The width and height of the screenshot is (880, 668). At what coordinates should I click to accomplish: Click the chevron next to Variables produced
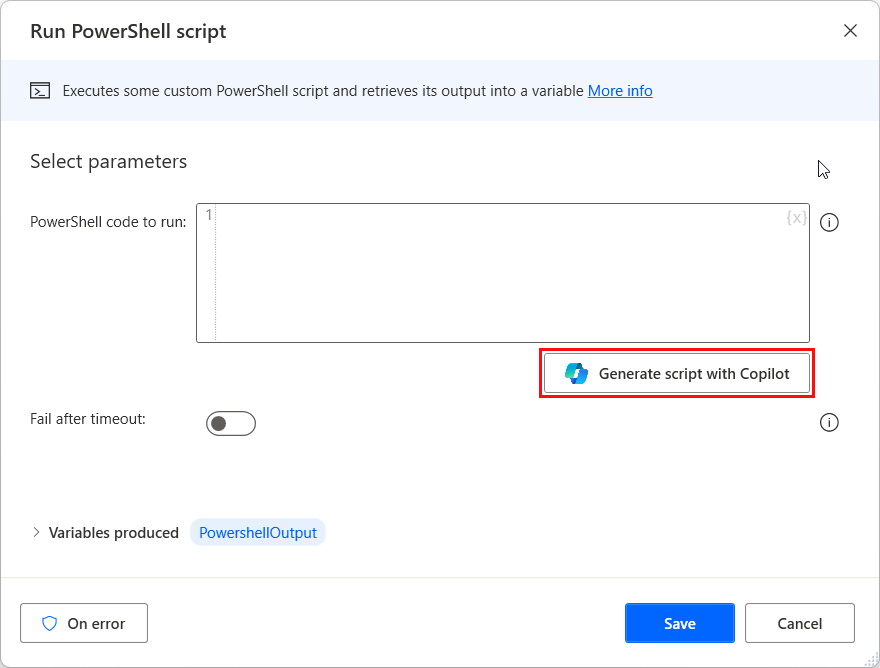37,532
